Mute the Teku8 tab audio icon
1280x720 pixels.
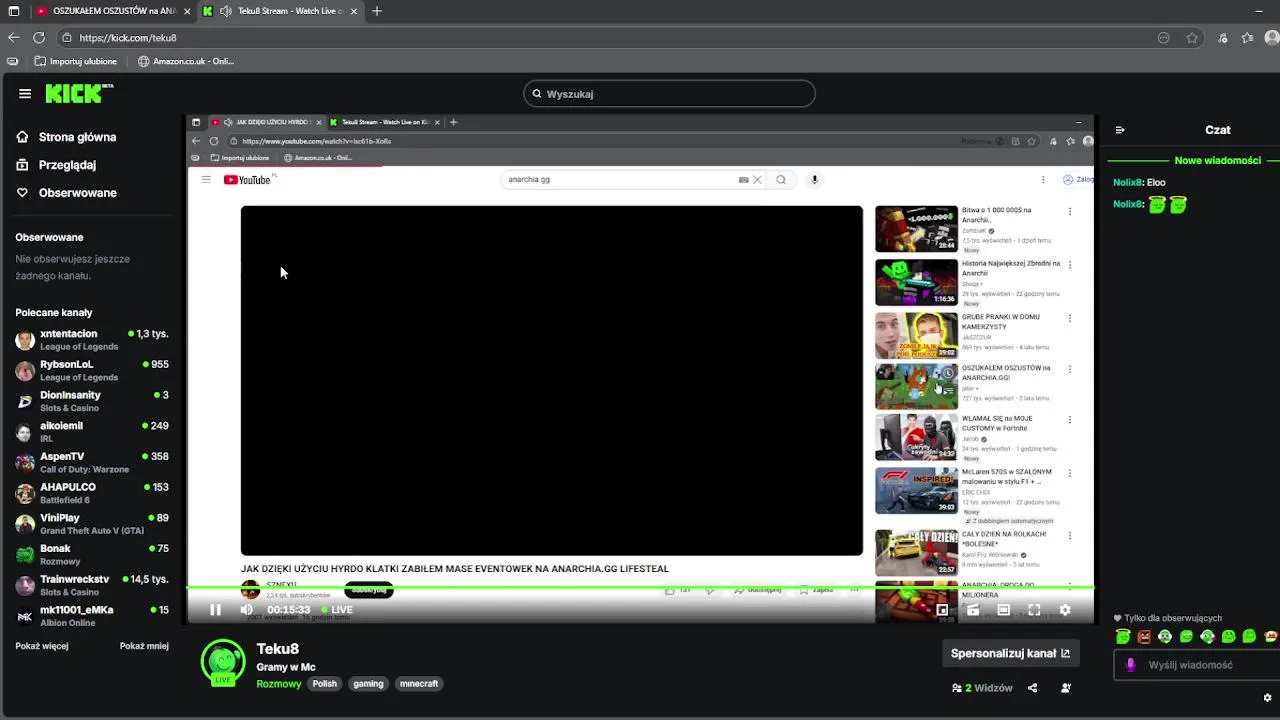tap(225, 11)
